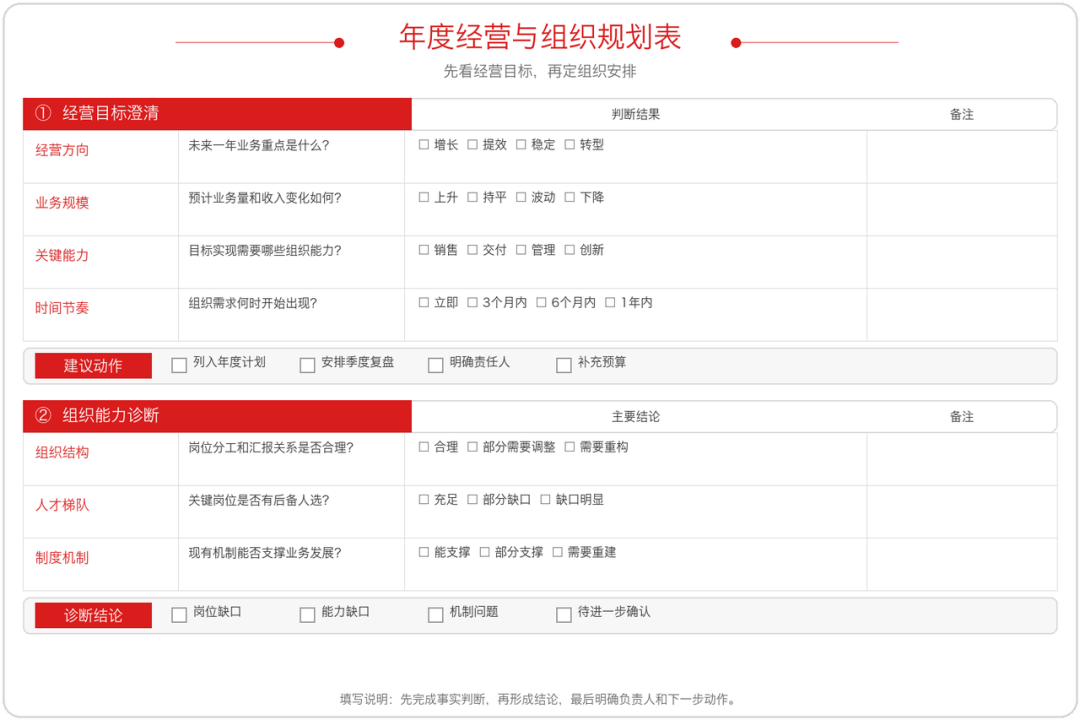Click the 备注 cell for 组织结构
Viewport: 1080px width, 720px height.
962,459
